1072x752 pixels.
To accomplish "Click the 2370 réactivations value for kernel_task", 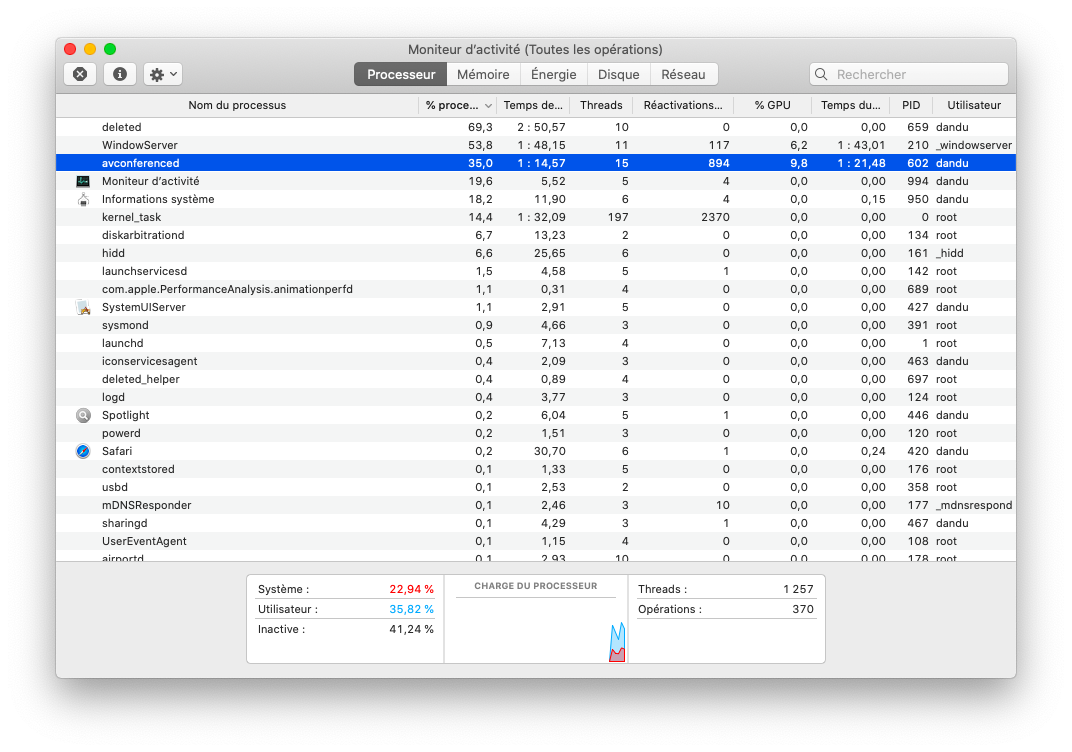I will [x=715, y=217].
